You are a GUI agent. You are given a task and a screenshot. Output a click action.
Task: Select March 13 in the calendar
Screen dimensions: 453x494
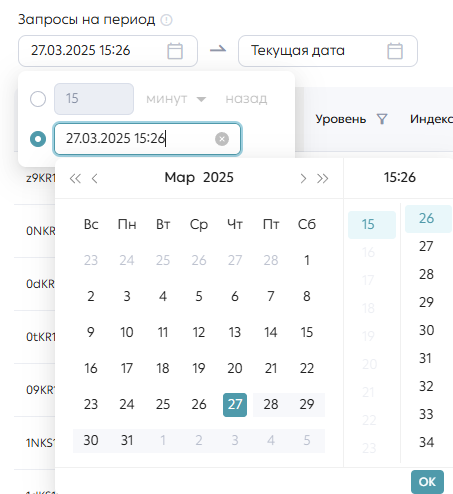235,332
